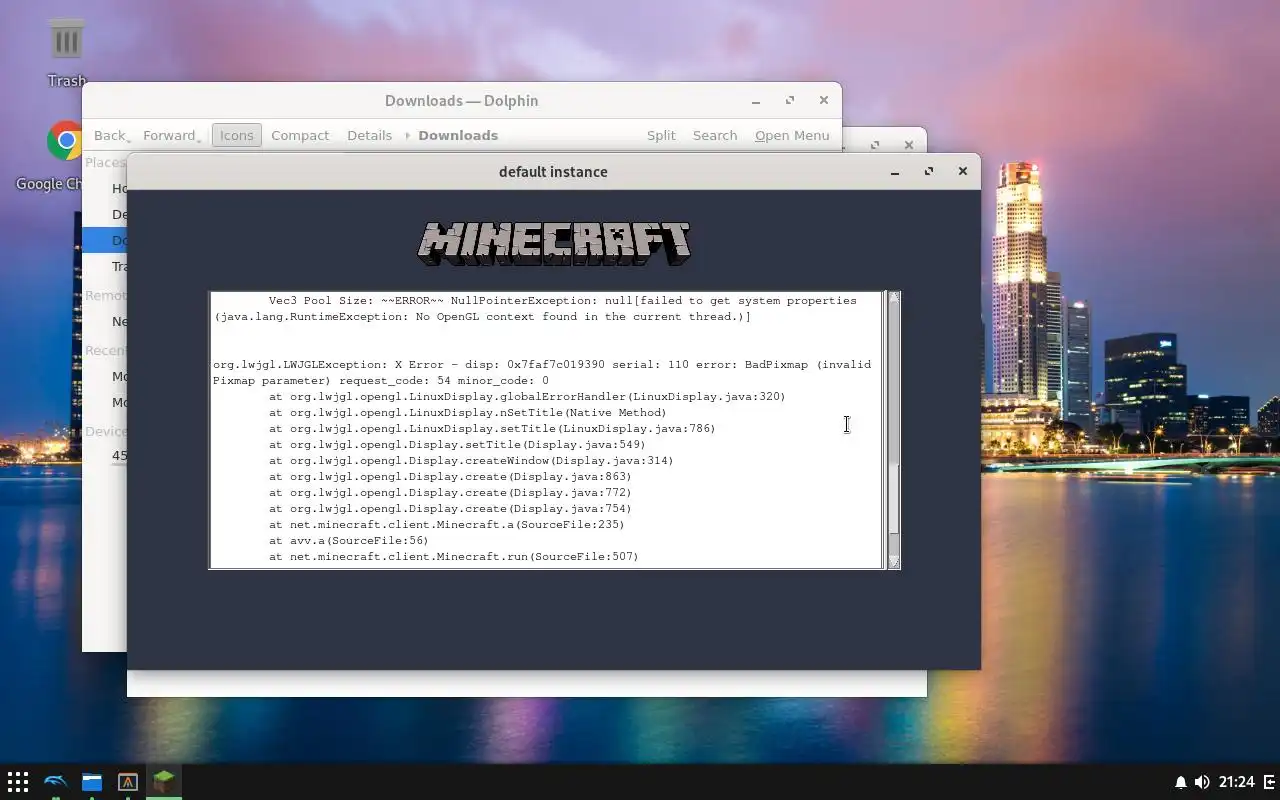Click the crash log scrollbar down arrow
The image size is (1280, 800).
pos(894,562)
